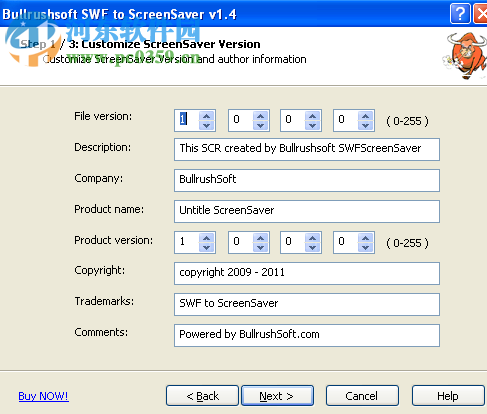Image resolution: width=487 pixels, height=414 pixels.
Task: Decrease first Product version number spinner
Action: click(x=207, y=247)
